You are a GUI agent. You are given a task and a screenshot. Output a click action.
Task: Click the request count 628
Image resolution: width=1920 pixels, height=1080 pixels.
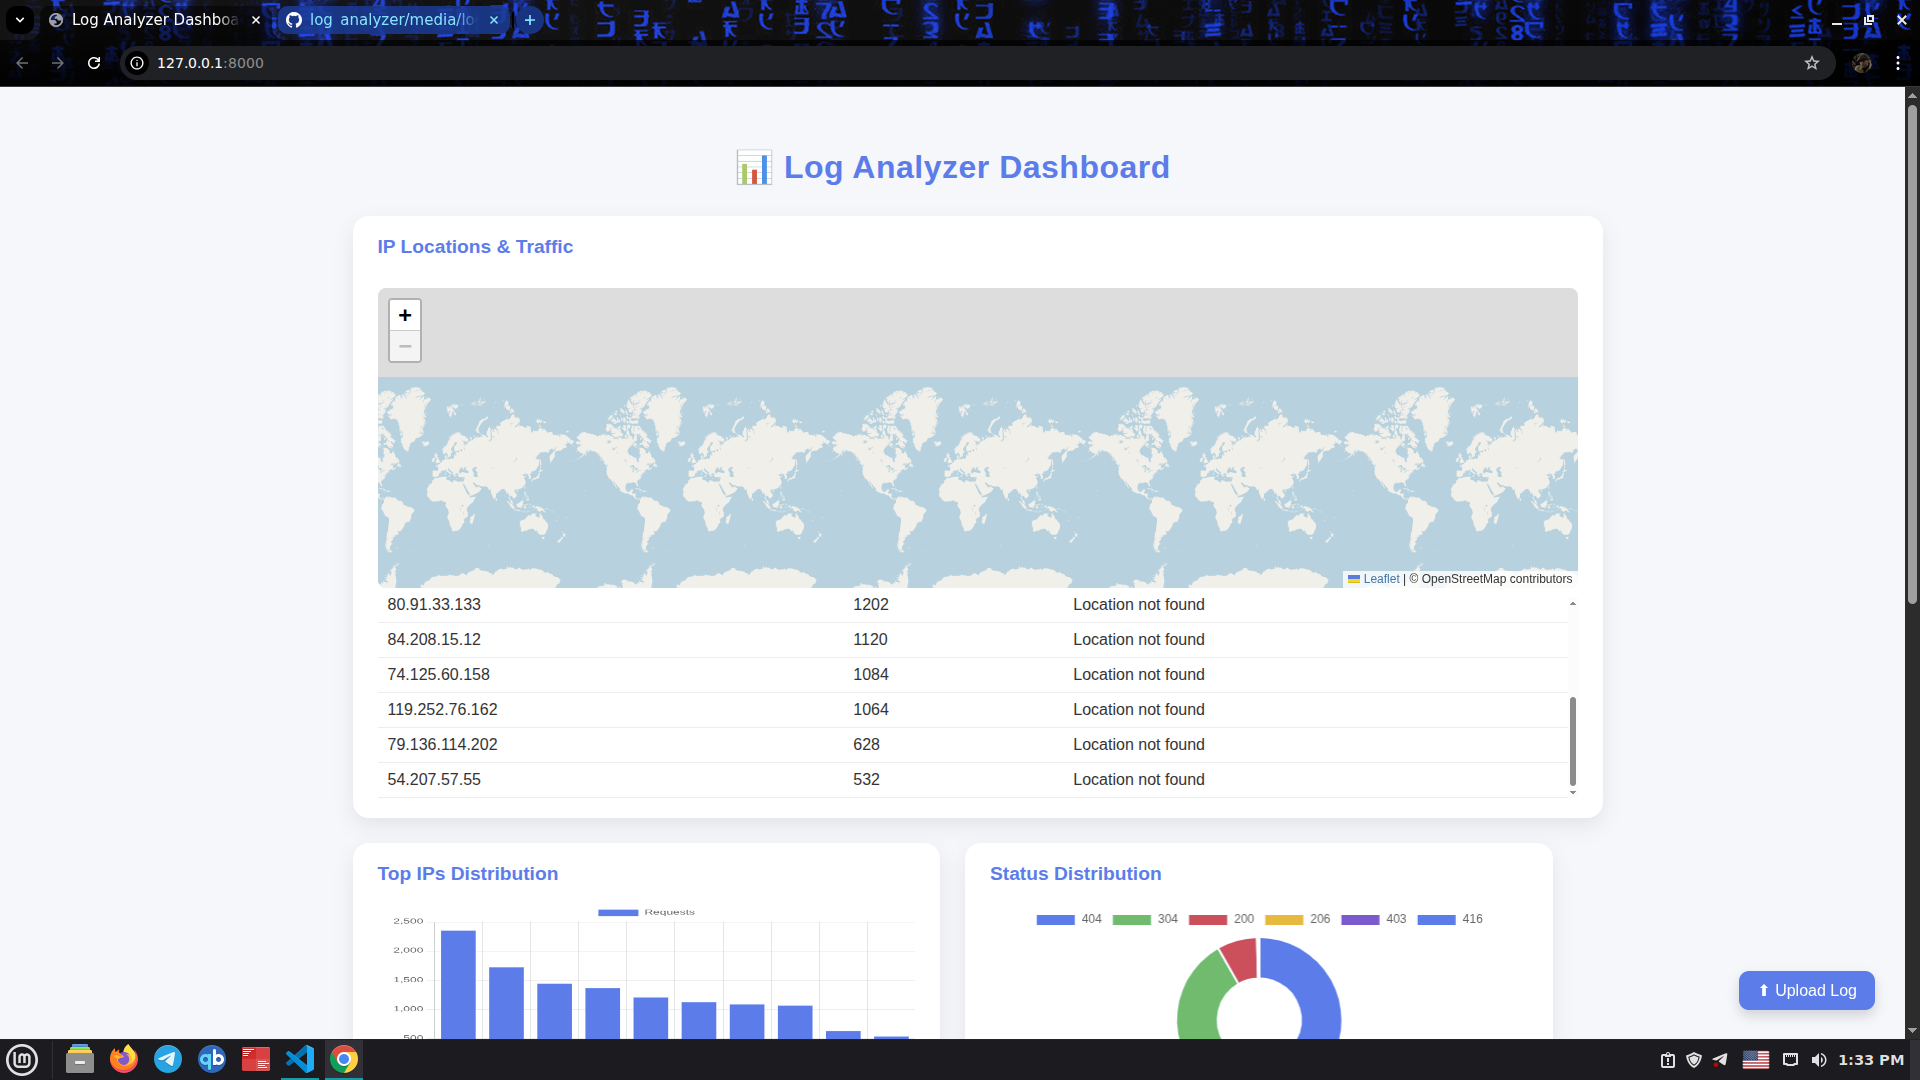(x=866, y=745)
